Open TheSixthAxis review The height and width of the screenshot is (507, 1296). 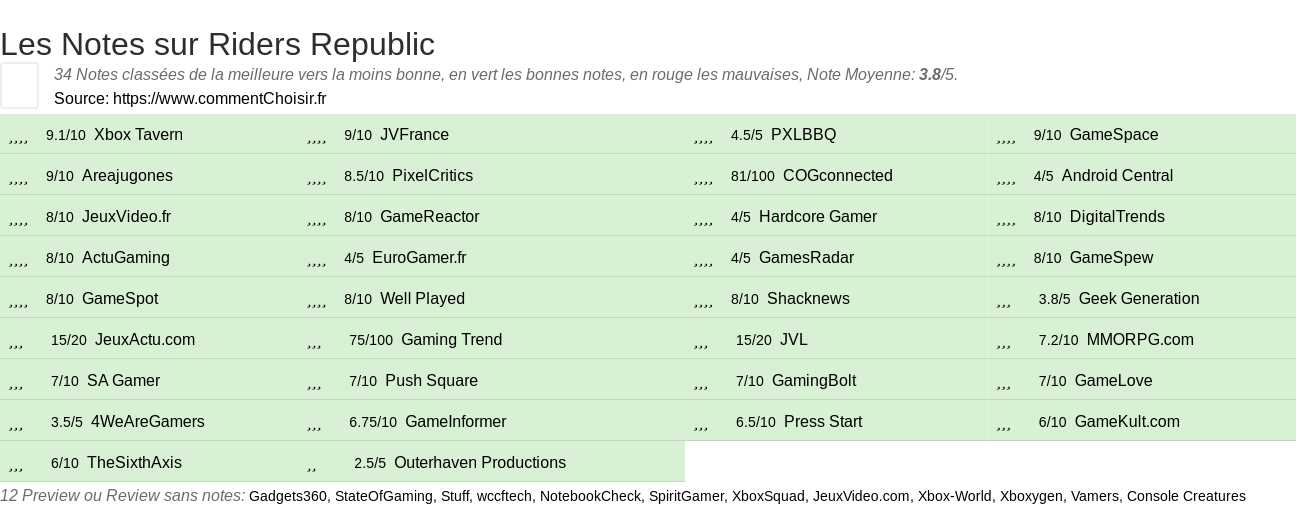pos(134,463)
